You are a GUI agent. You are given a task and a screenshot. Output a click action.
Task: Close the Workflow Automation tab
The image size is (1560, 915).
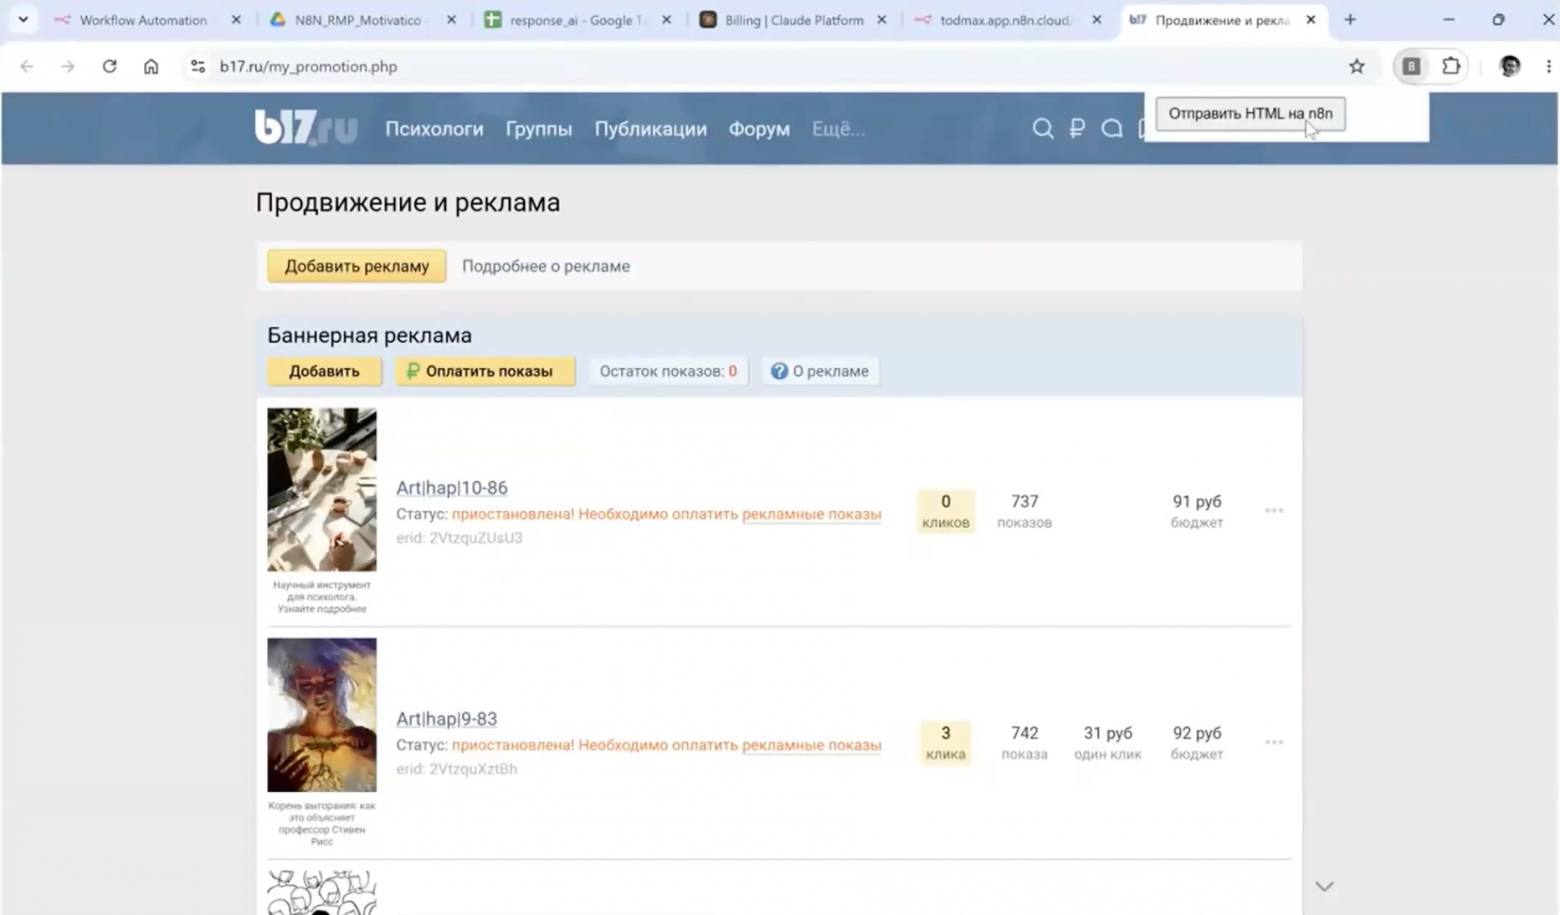pyautogui.click(x=236, y=20)
